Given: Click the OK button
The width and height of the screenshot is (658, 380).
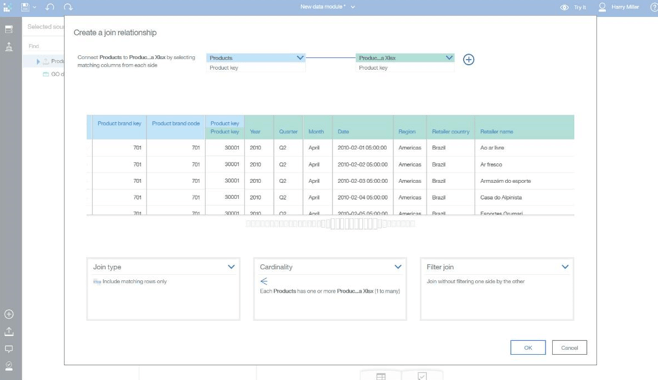Looking at the screenshot, I should 528,348.
